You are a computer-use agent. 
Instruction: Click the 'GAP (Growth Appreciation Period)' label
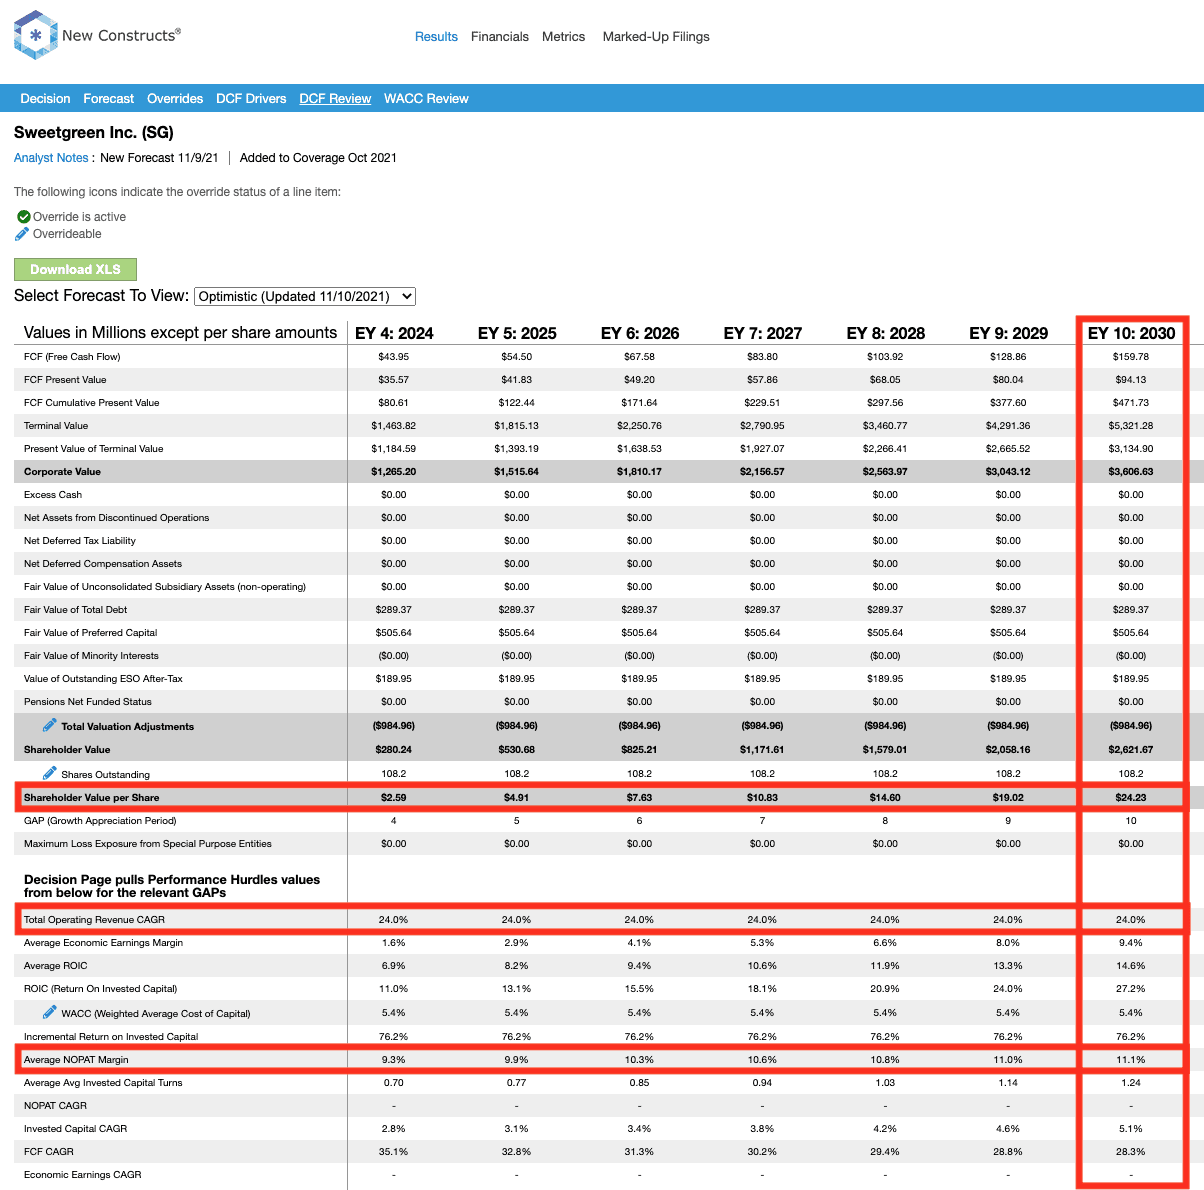(100, 821)
